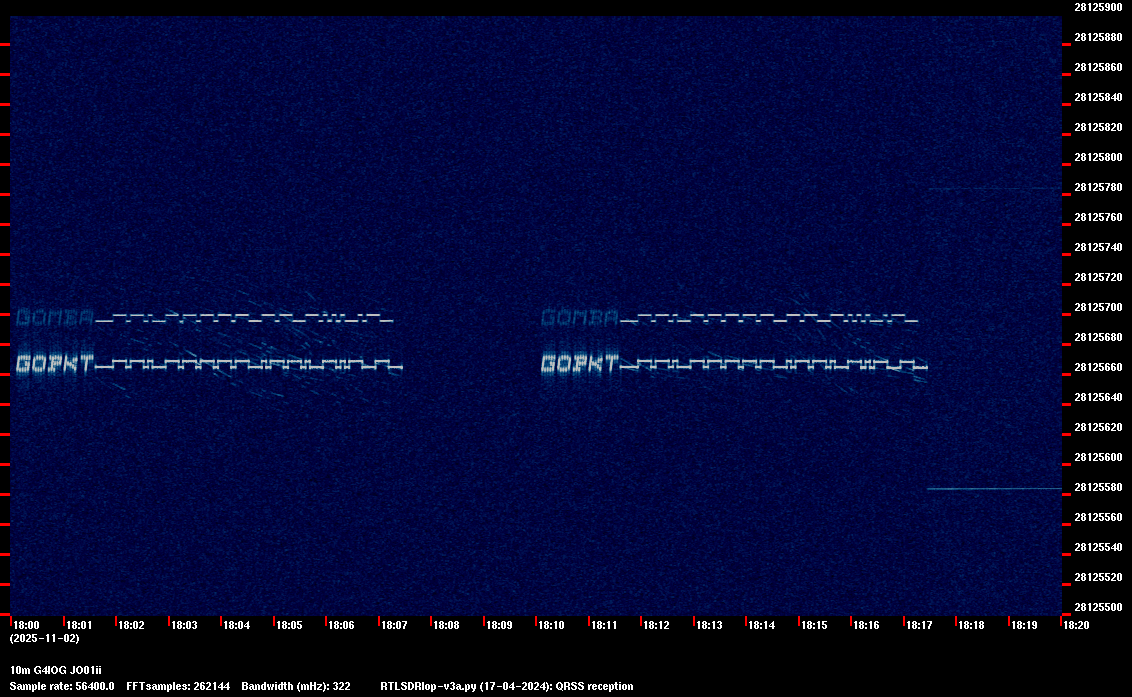Screen dimensions: 1132x697
Task: Select the 18:11 time tick label
Action: point(604,625)
